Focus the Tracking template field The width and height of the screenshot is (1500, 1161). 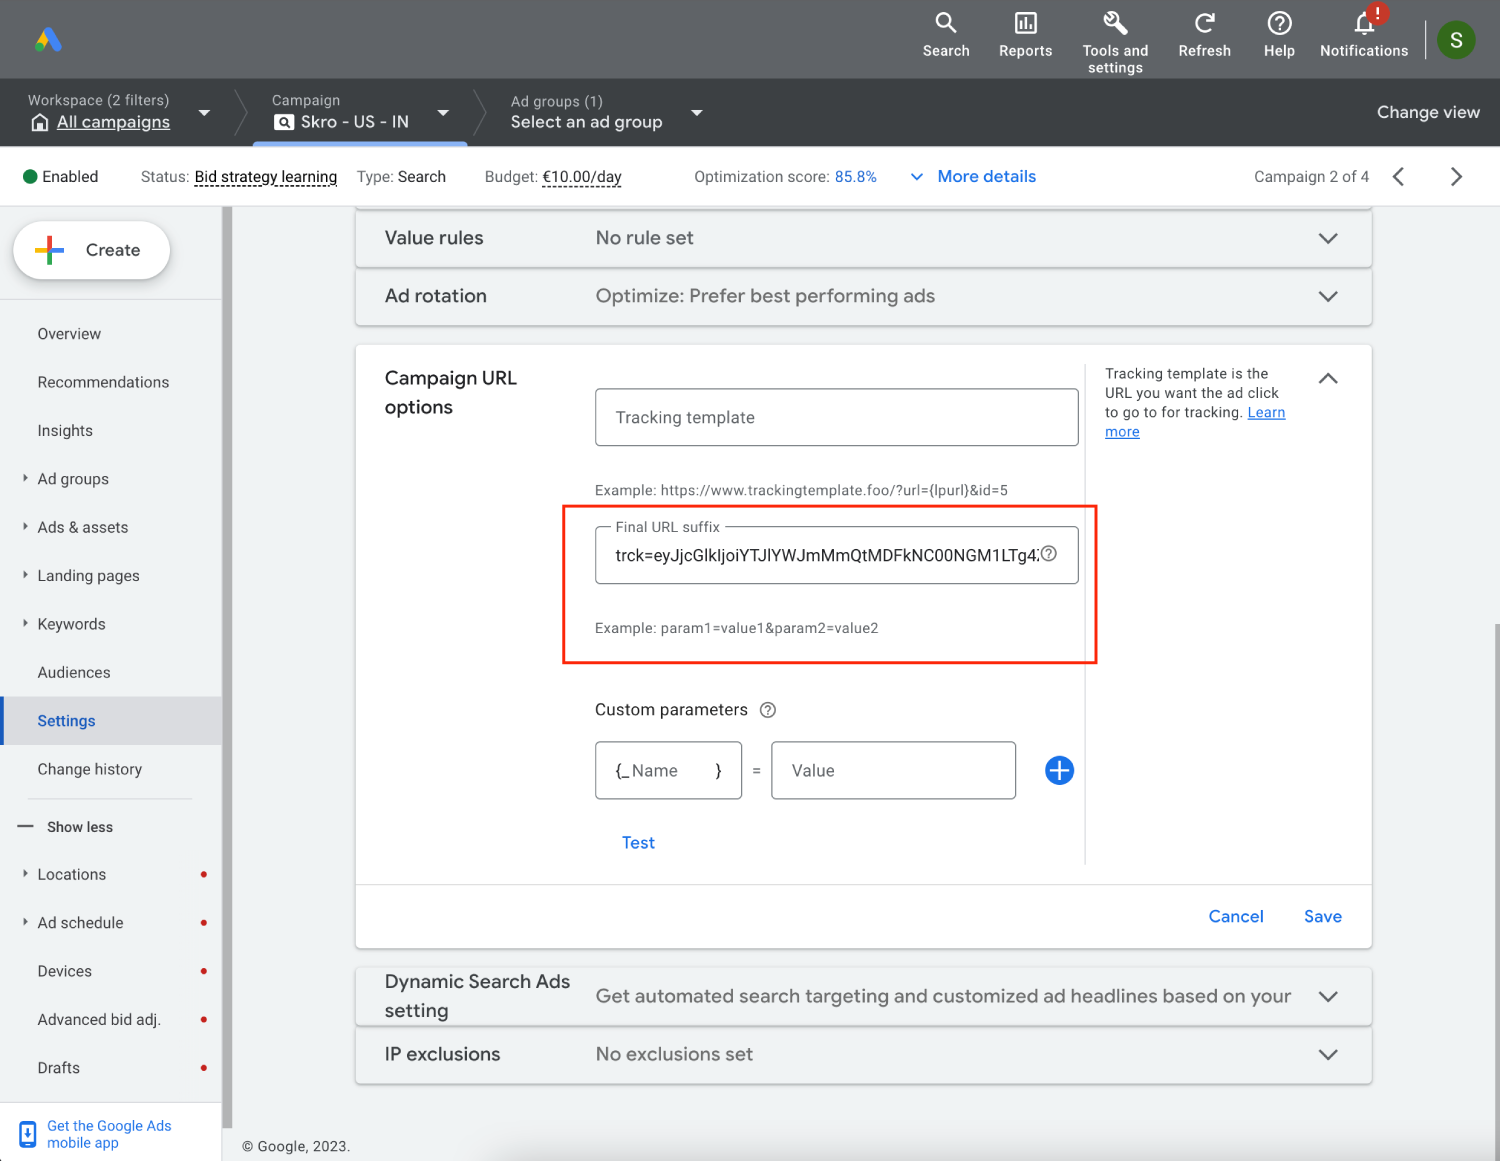[x=836, y=417]
